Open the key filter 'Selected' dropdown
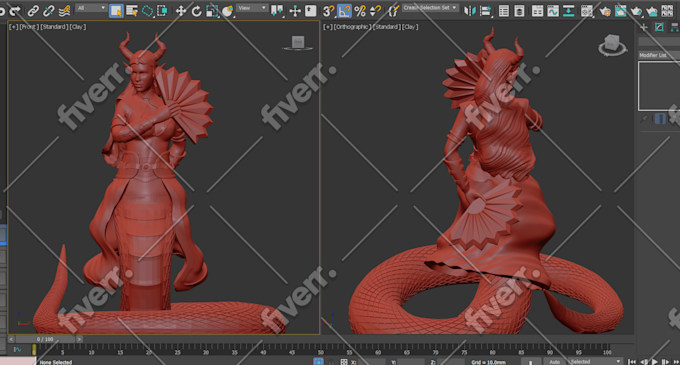Screen dimensions: 680x365 click(x=595, y=362)
